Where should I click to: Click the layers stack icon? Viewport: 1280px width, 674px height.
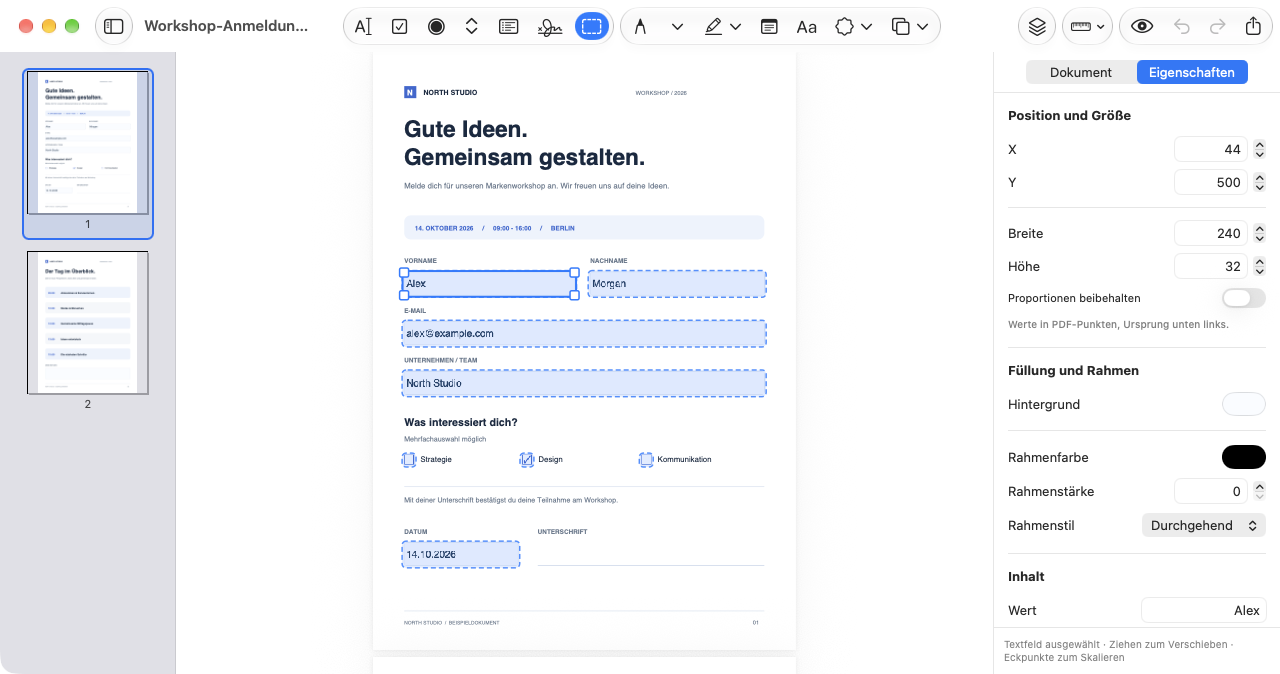coord(1037,27)
